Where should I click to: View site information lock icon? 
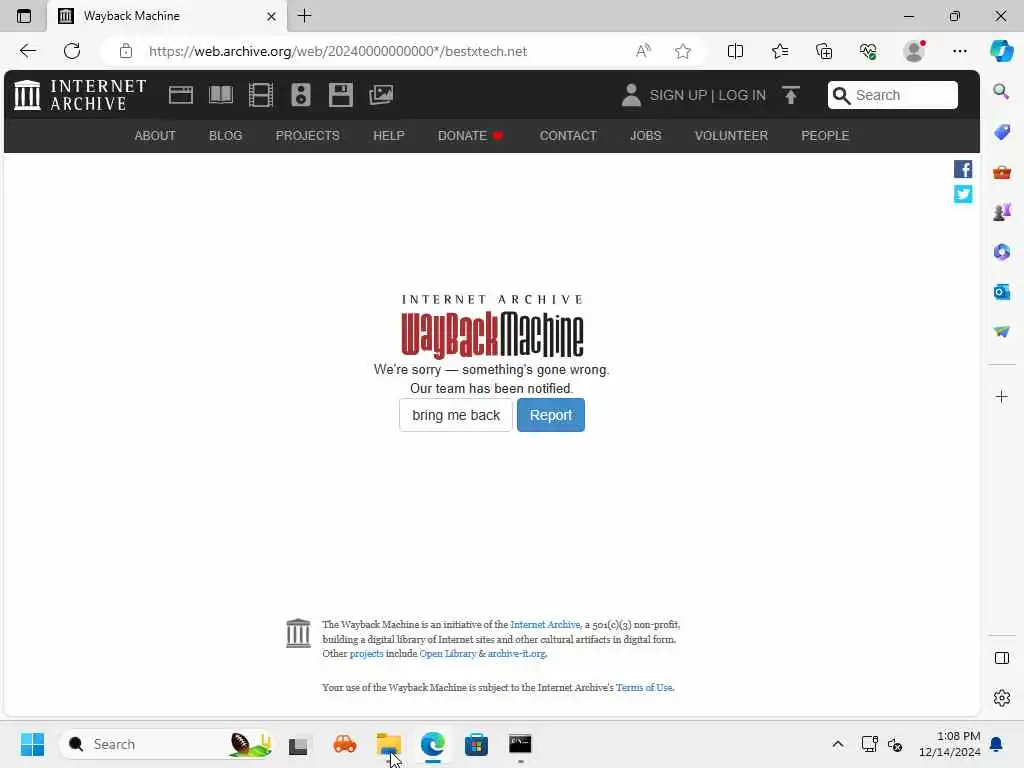tap(126, 51)
